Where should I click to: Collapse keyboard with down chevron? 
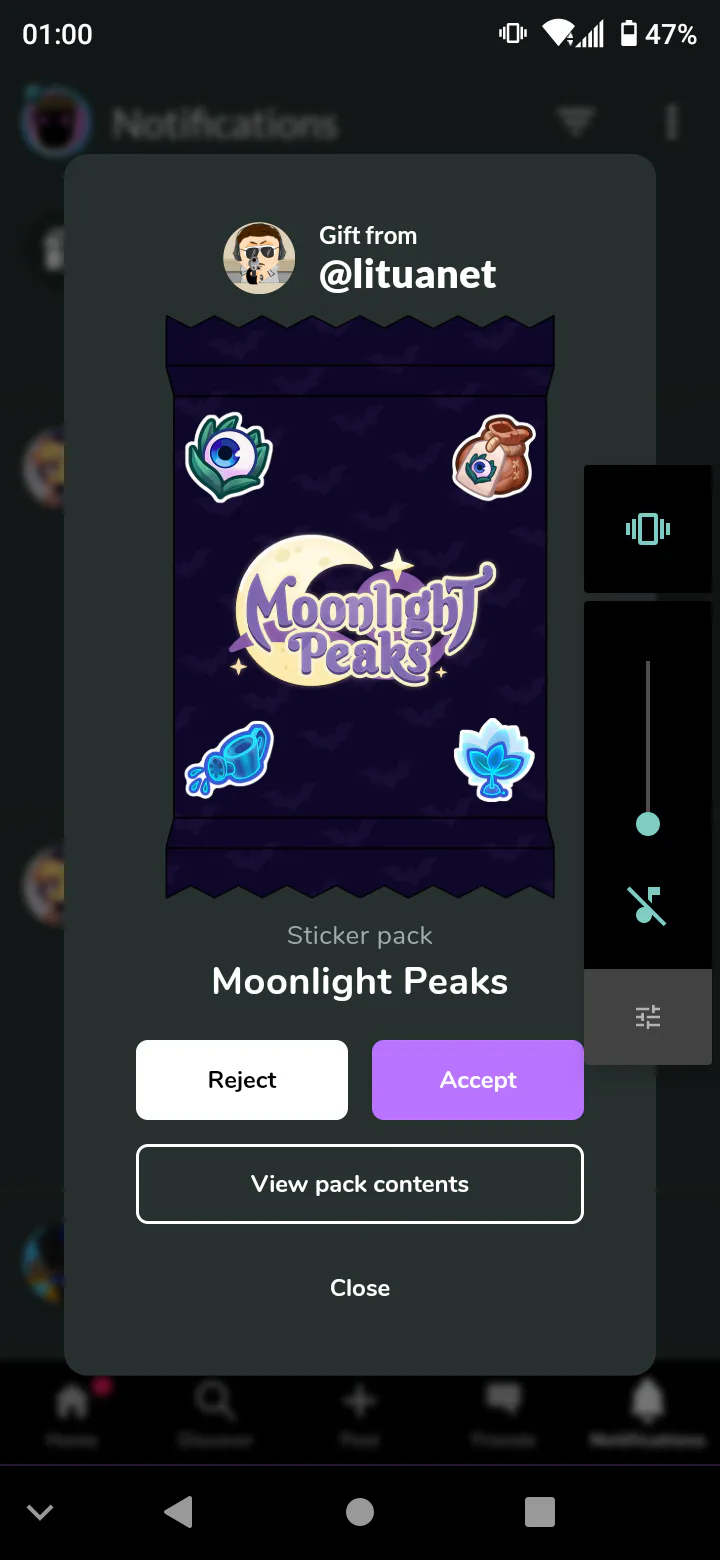[x=40, y=1512]
